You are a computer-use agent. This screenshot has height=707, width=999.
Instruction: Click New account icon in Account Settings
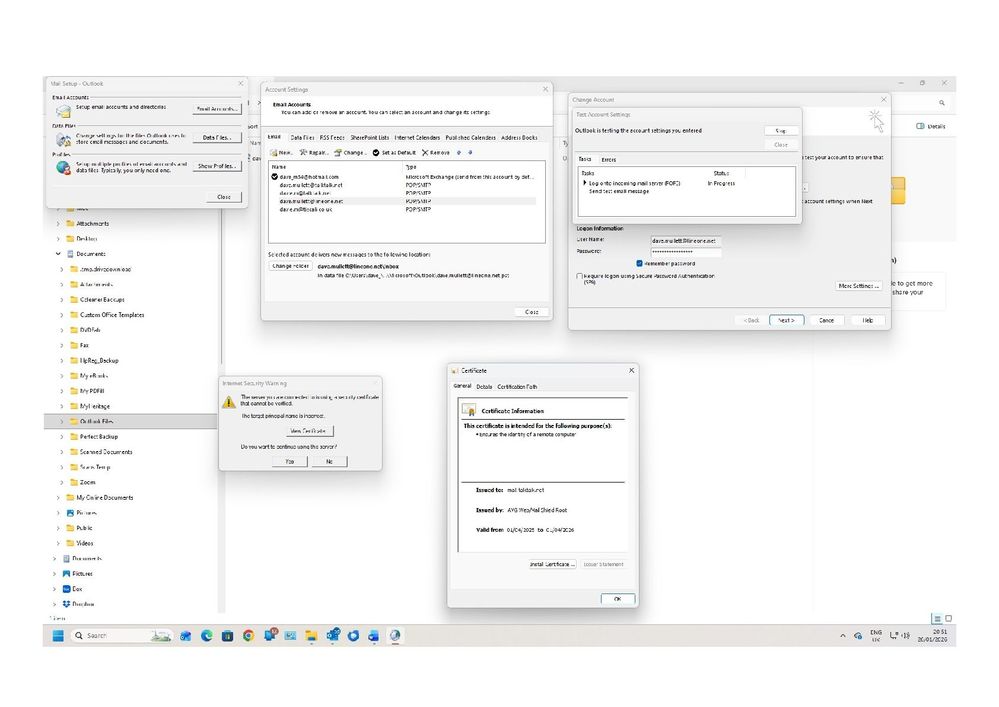(x=273, y=153)
